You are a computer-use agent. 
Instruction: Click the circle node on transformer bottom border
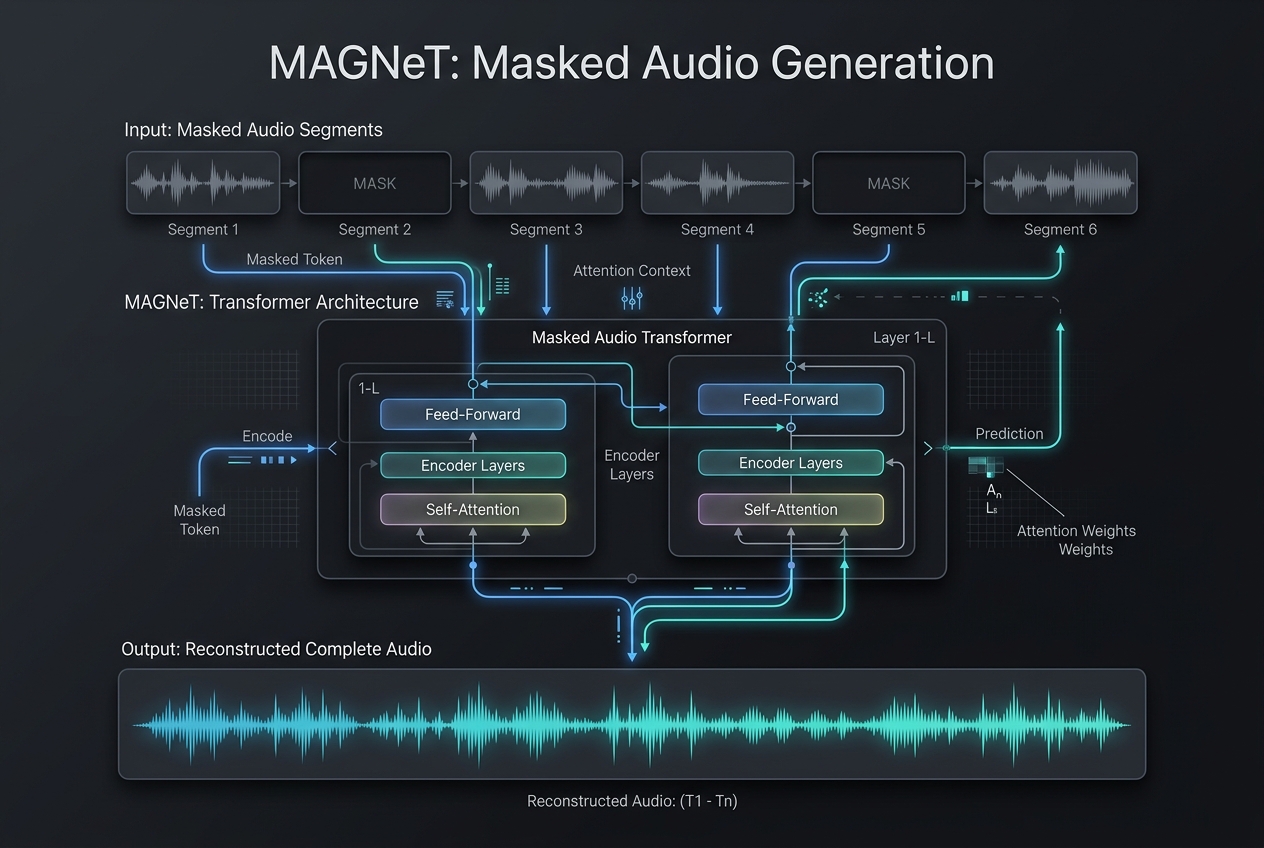pos(631,578)
